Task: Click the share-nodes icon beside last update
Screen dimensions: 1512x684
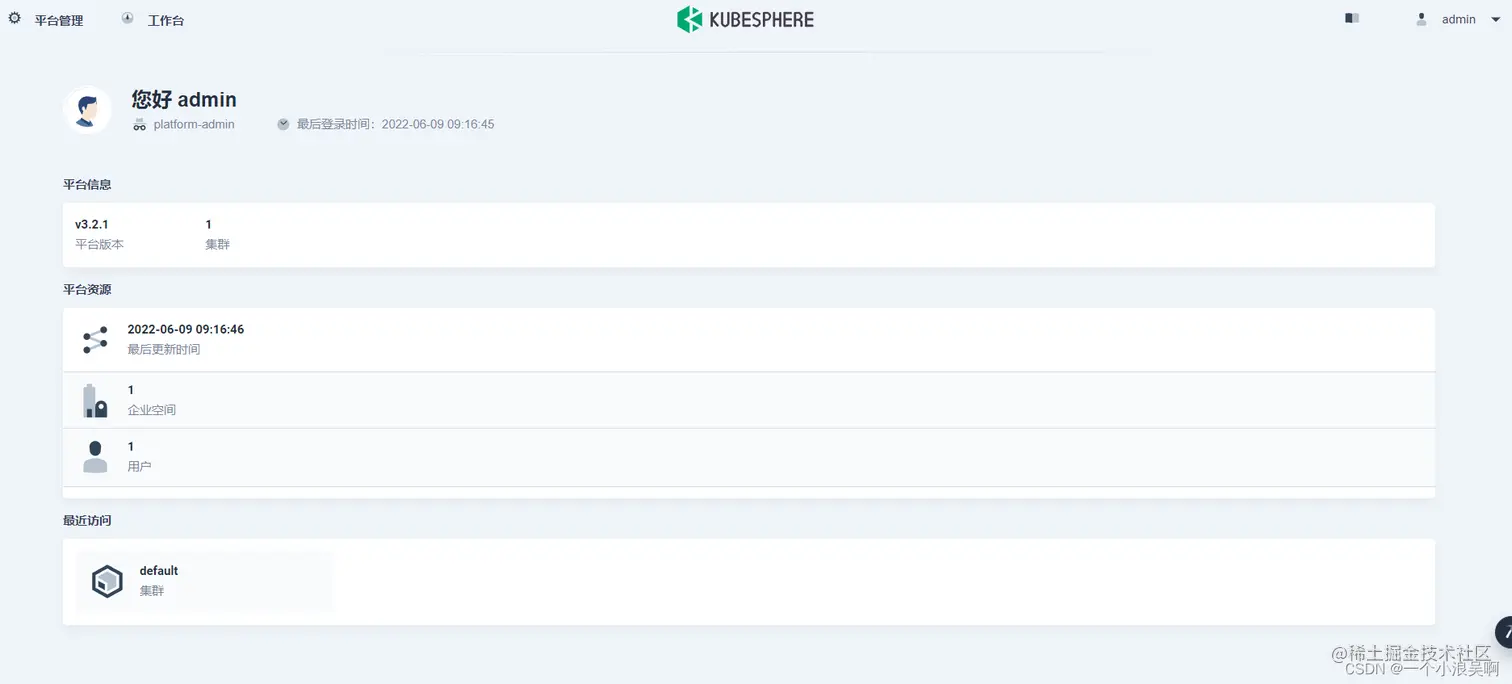Action: pos(95,340)
